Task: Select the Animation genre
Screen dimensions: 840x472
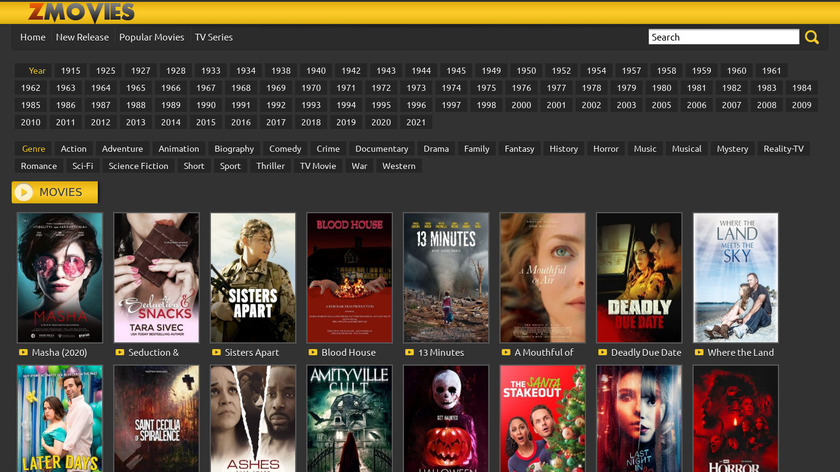Action: 178,148
